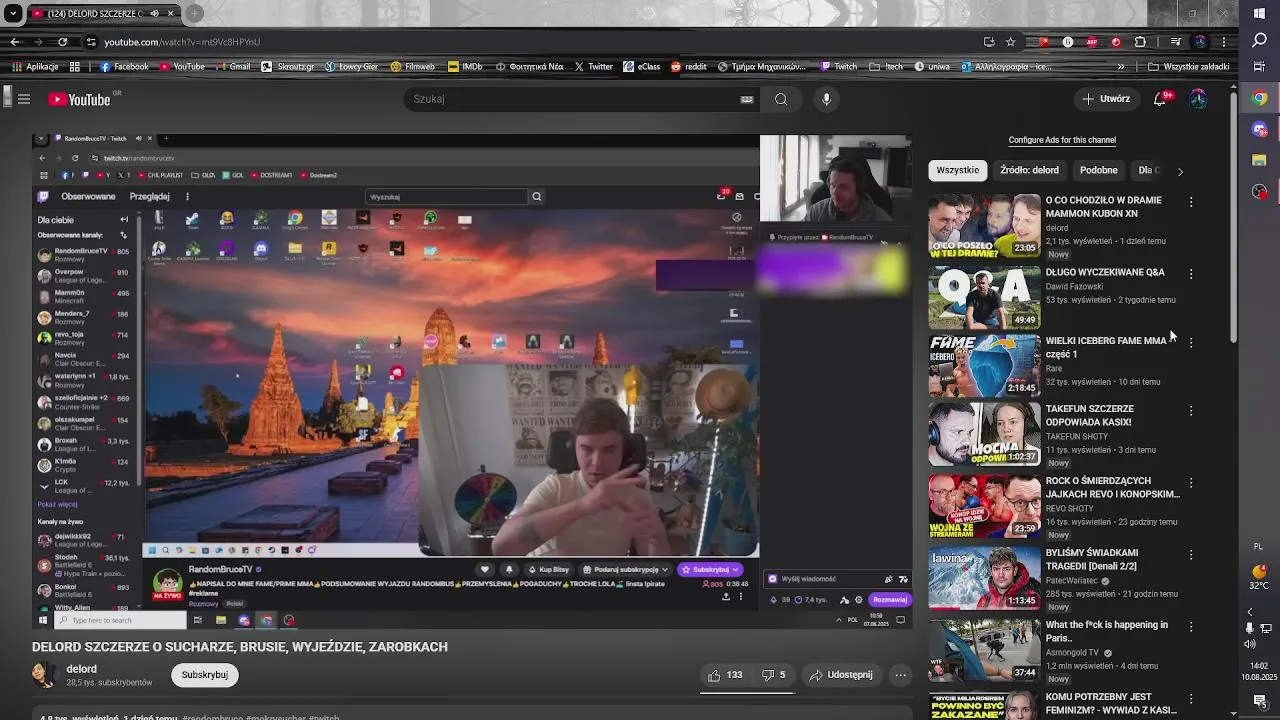This screenshot has width=1280, height=720.
Task: Open YouTube notifications bell
Action: coord(1160,99)
